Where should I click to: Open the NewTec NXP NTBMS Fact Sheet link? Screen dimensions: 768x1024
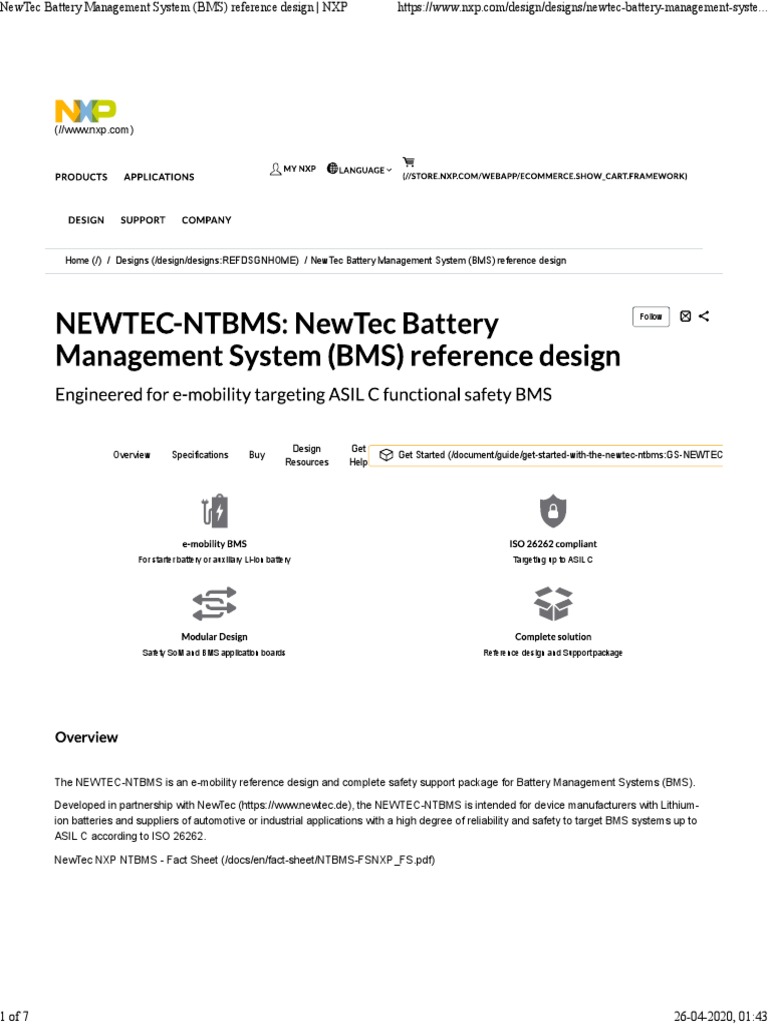pyautogui.click(x=244, y=860)
